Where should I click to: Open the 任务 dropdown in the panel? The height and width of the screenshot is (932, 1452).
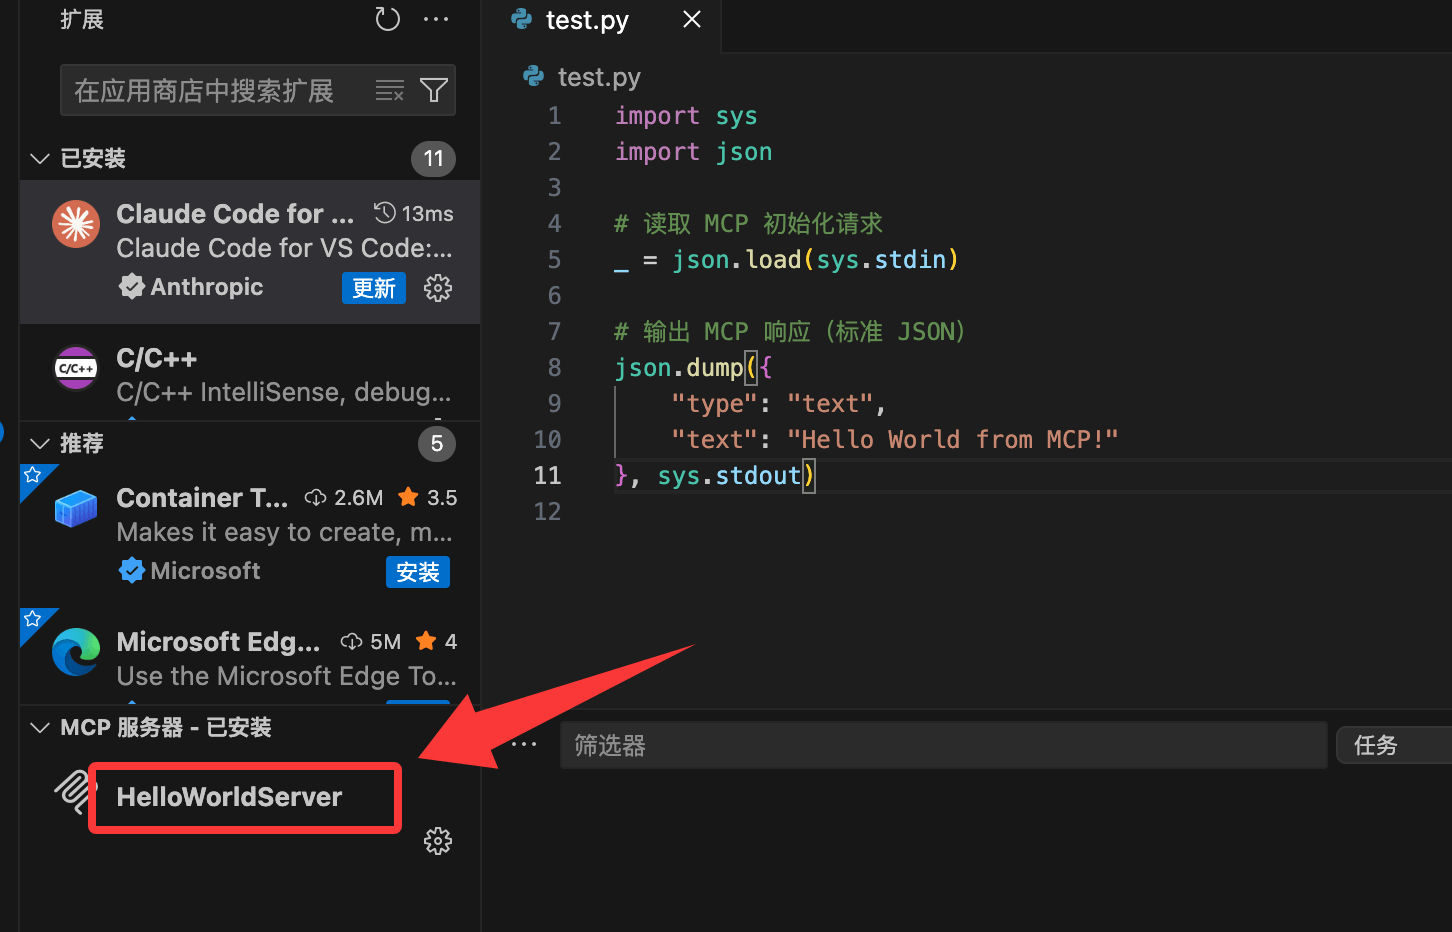coord(1392,746)
